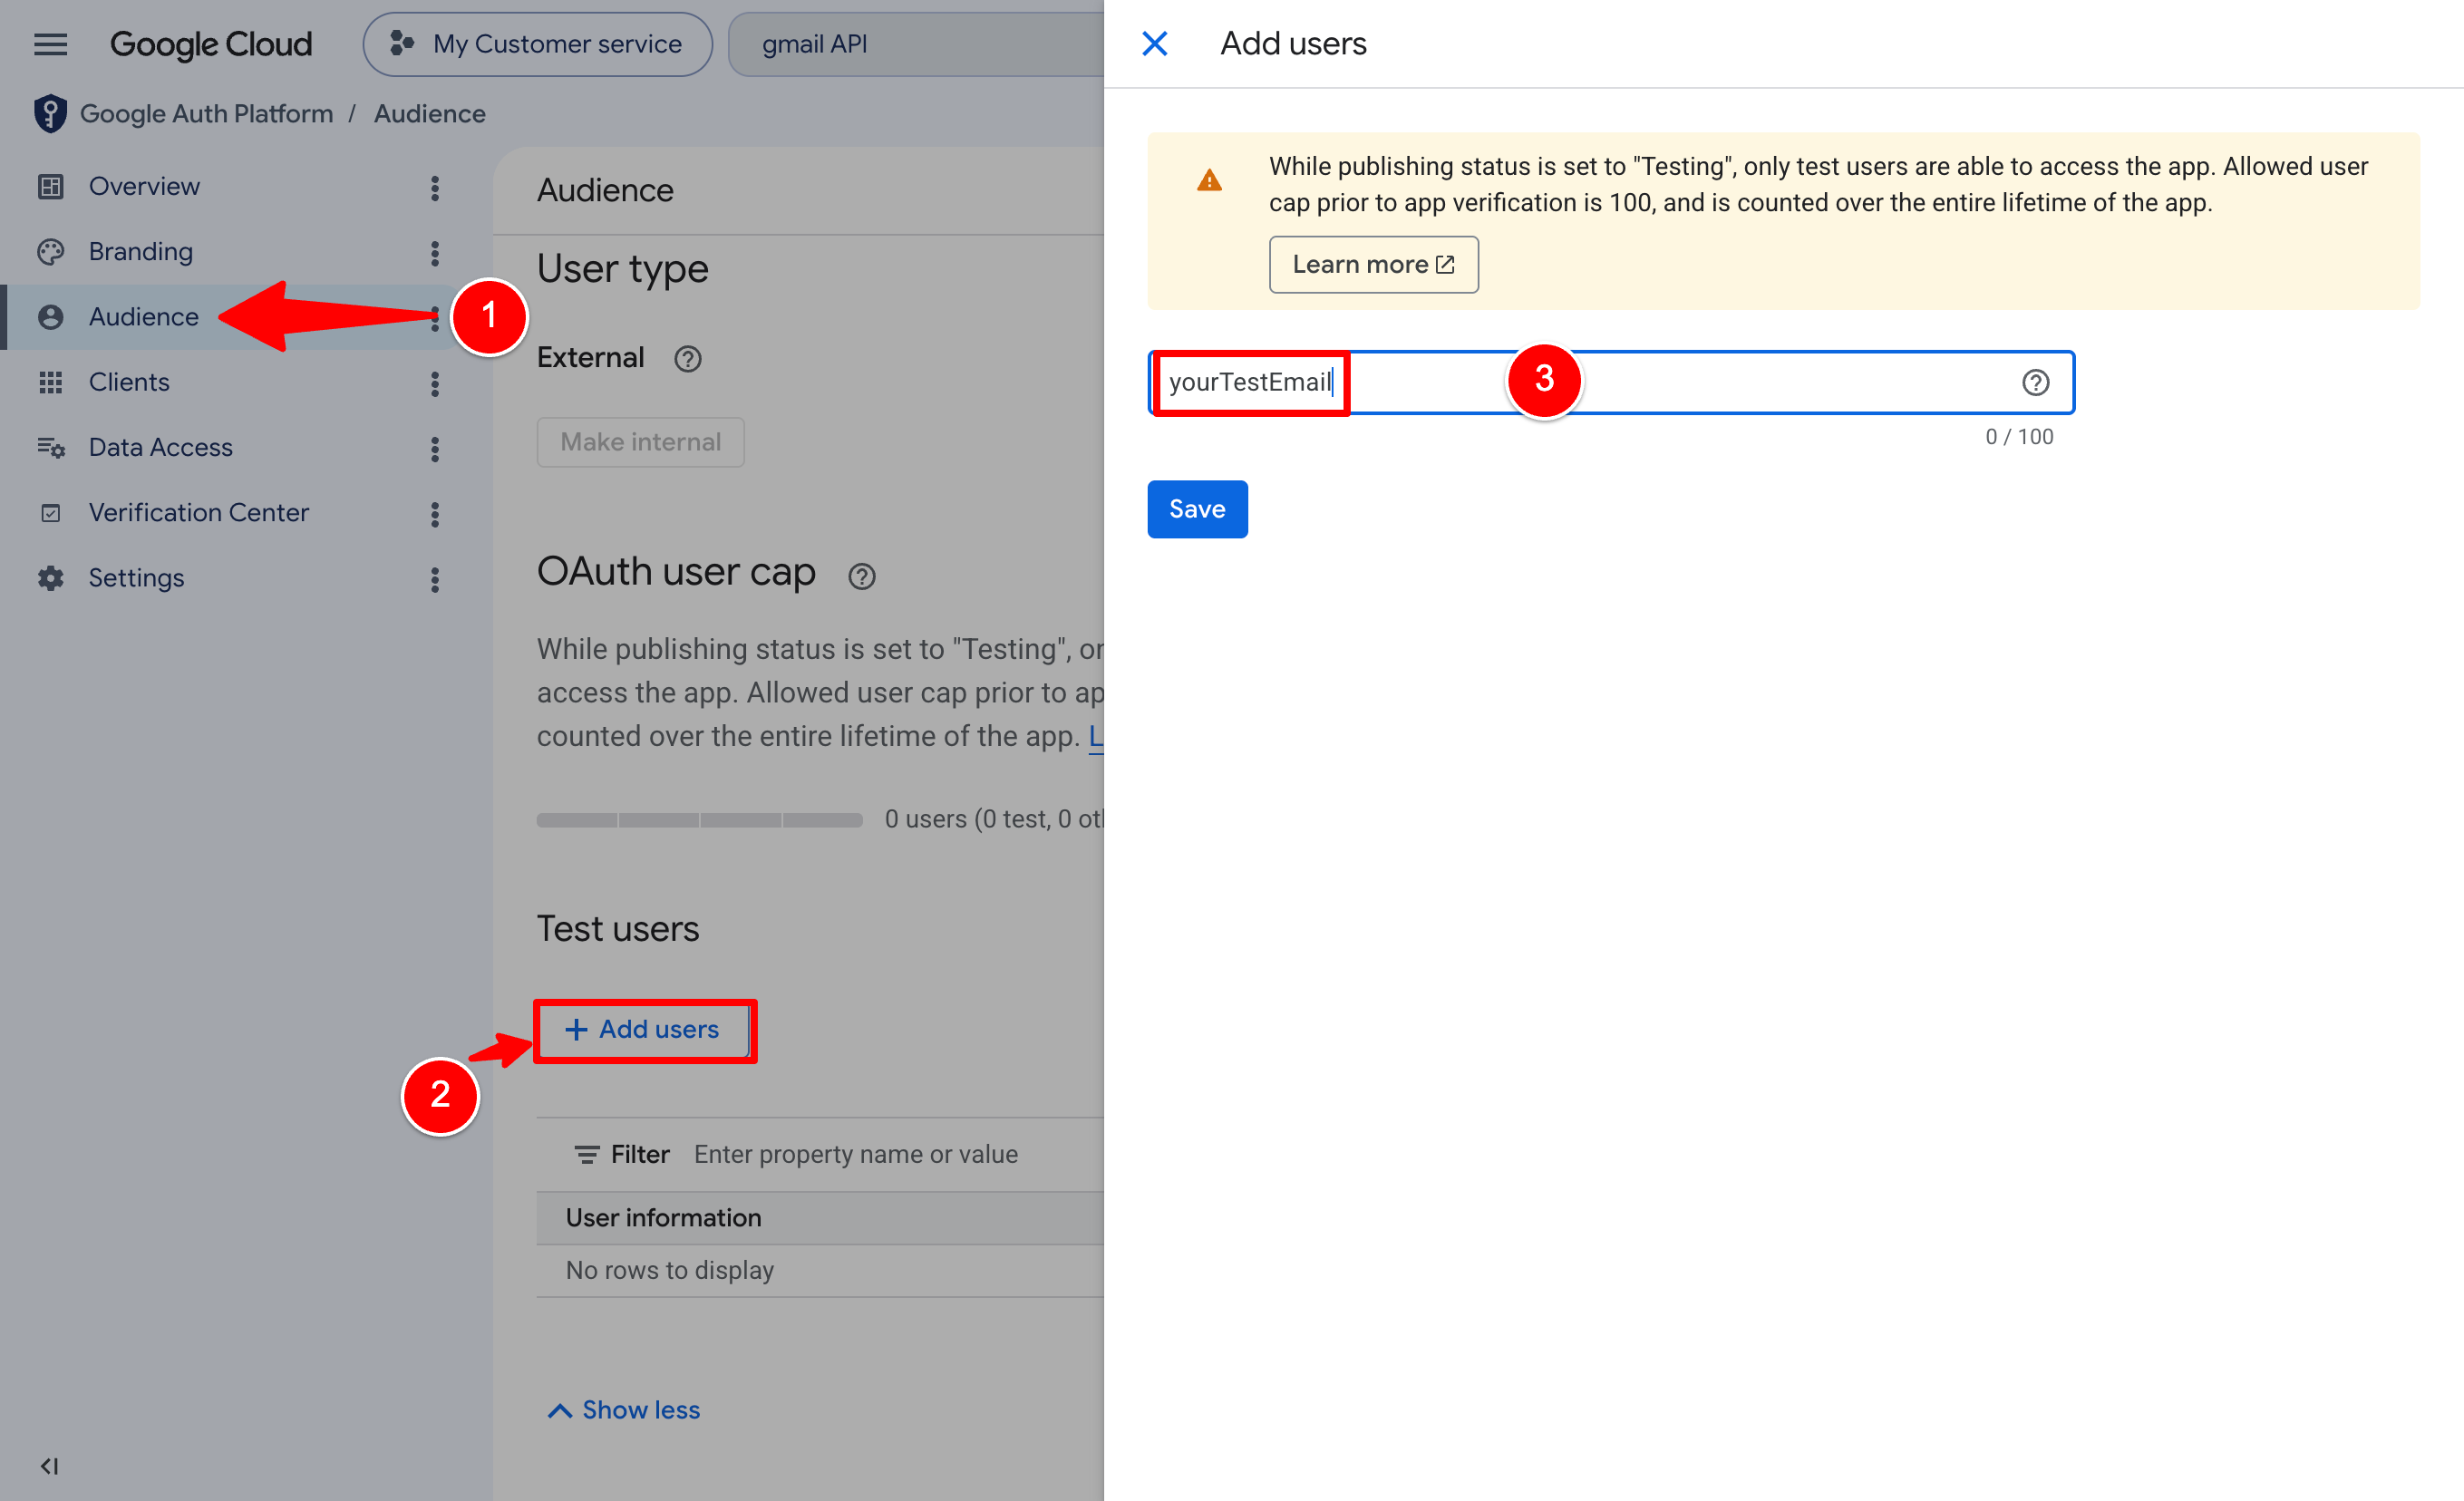This screenshot has height=1501, width=2464.
Task: Click the Audience breadcrumb
Action: tap(430, 114)
